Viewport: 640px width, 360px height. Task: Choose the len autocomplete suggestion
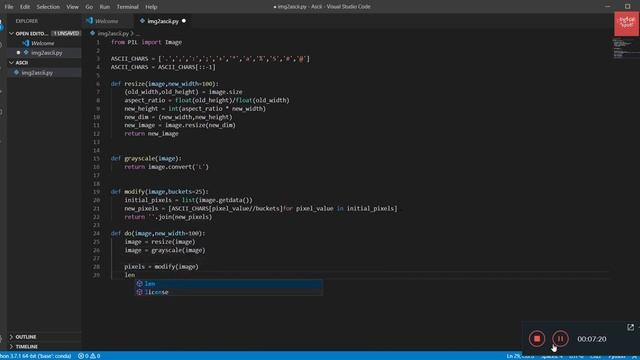point(229,284)
